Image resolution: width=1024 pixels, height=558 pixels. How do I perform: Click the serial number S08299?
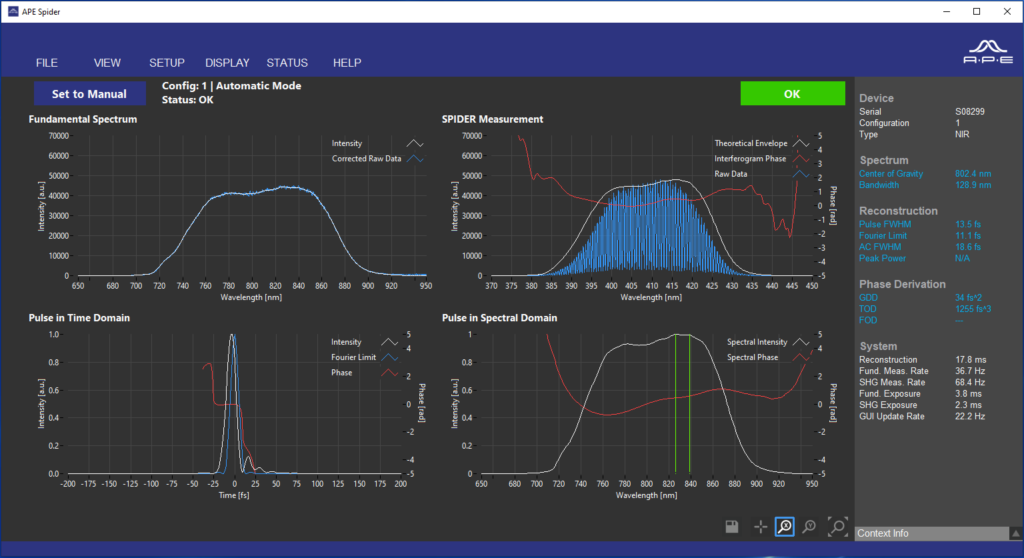970,112
